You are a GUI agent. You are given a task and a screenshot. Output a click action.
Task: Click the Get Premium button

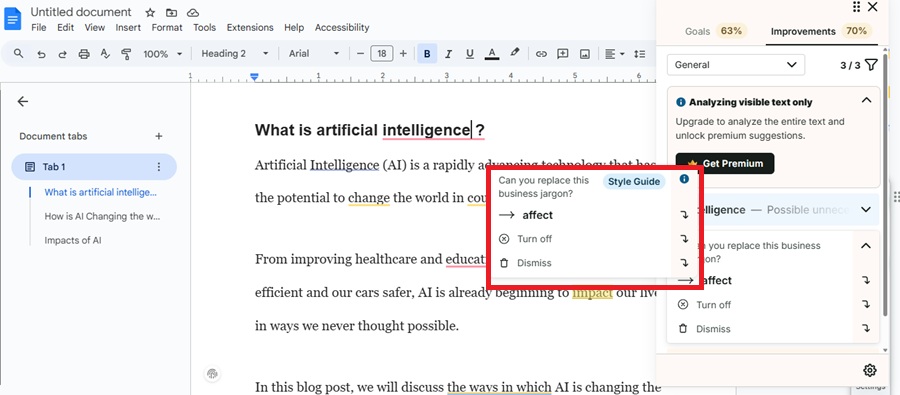click(725, 164)
